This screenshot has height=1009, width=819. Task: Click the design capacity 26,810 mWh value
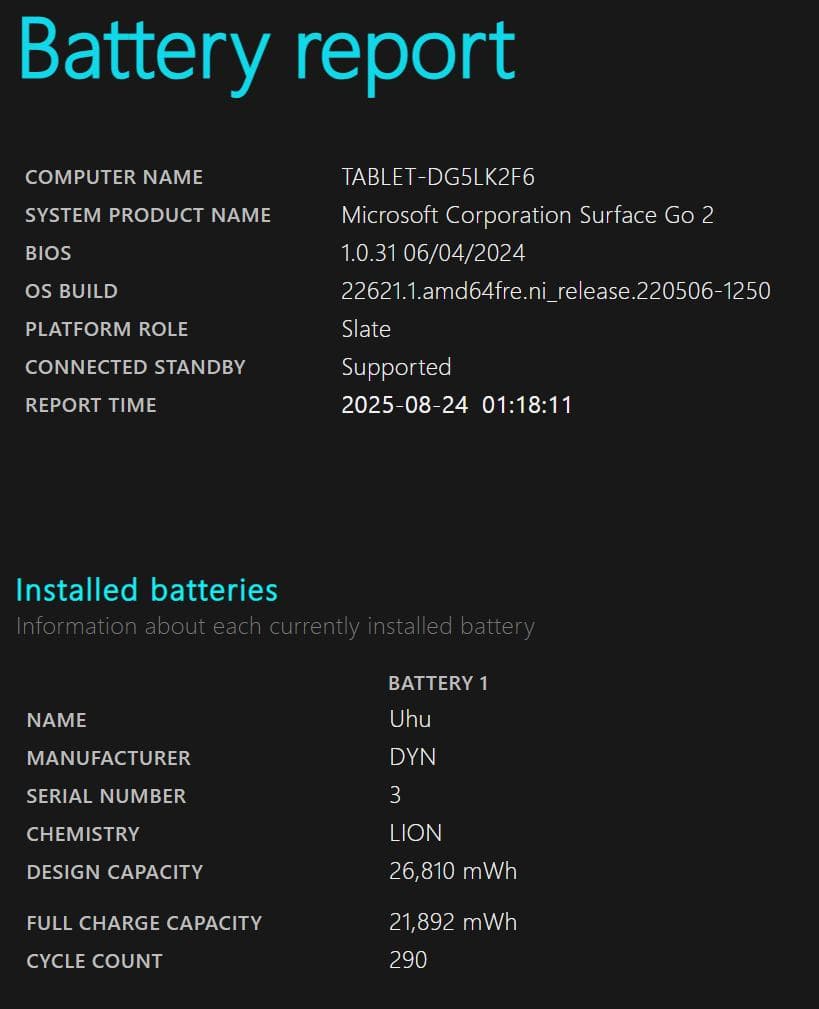[x=452, y=871]
